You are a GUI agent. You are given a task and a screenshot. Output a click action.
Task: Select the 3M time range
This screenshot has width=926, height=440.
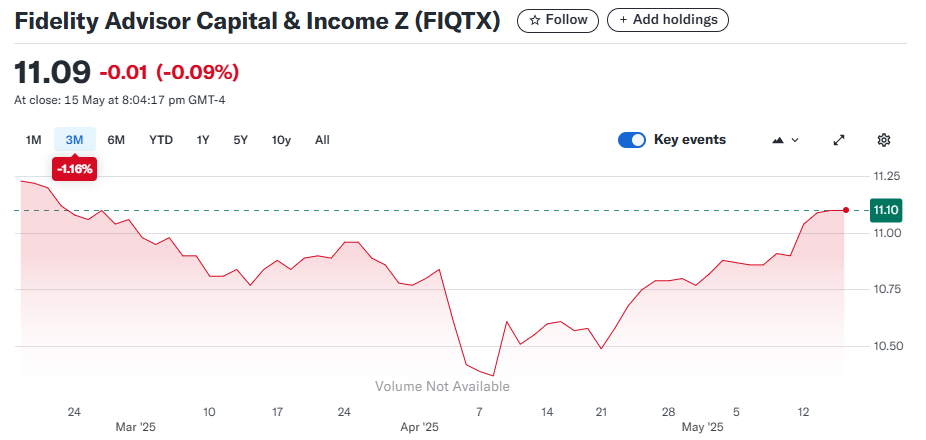click(x=74, y=140)
